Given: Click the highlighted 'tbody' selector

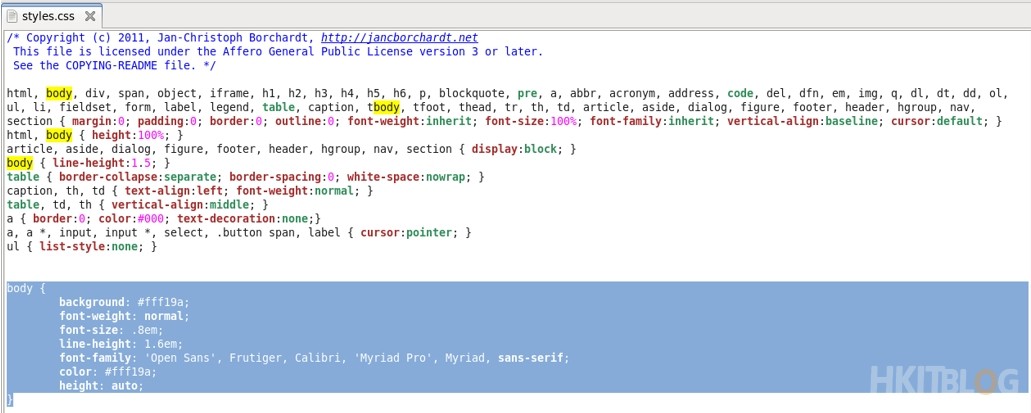Looking at the screenshot, I should point(384,107).
